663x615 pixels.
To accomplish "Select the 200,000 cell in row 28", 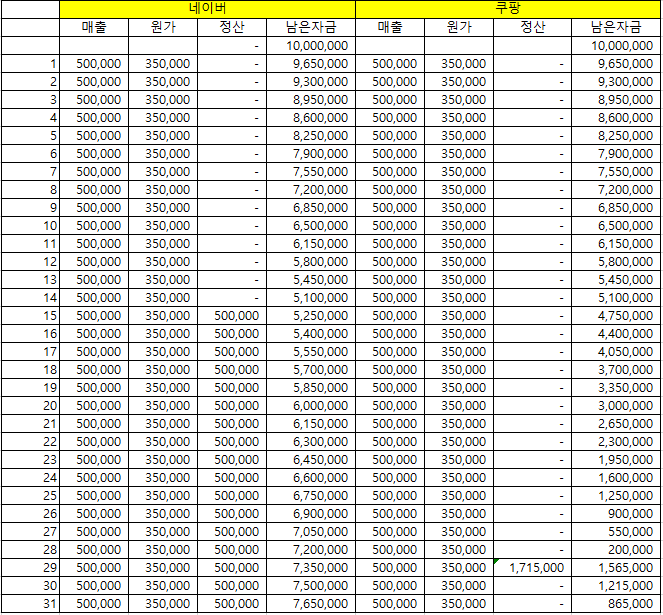I will (x=616, y=550).
